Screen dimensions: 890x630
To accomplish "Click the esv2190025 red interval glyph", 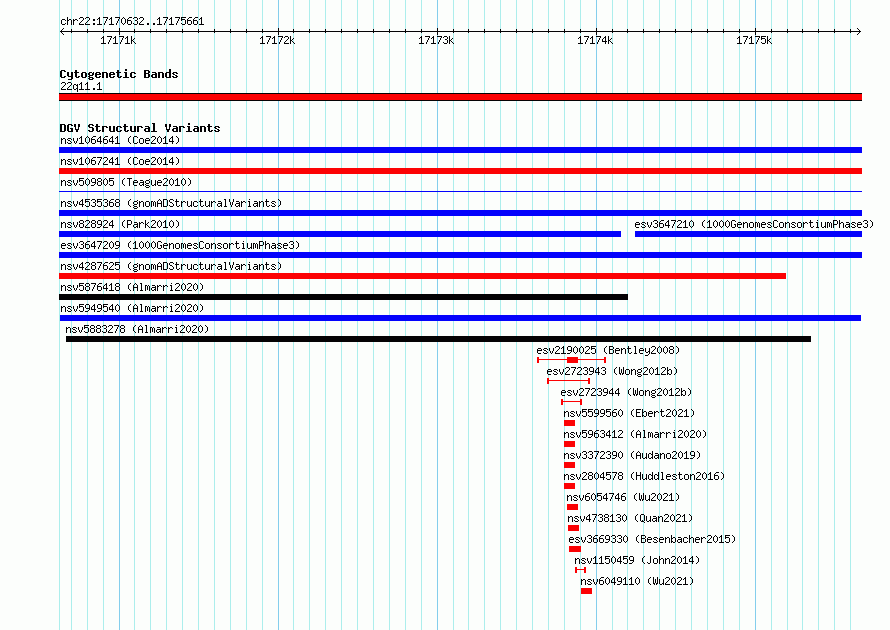I will coord(572,360).
